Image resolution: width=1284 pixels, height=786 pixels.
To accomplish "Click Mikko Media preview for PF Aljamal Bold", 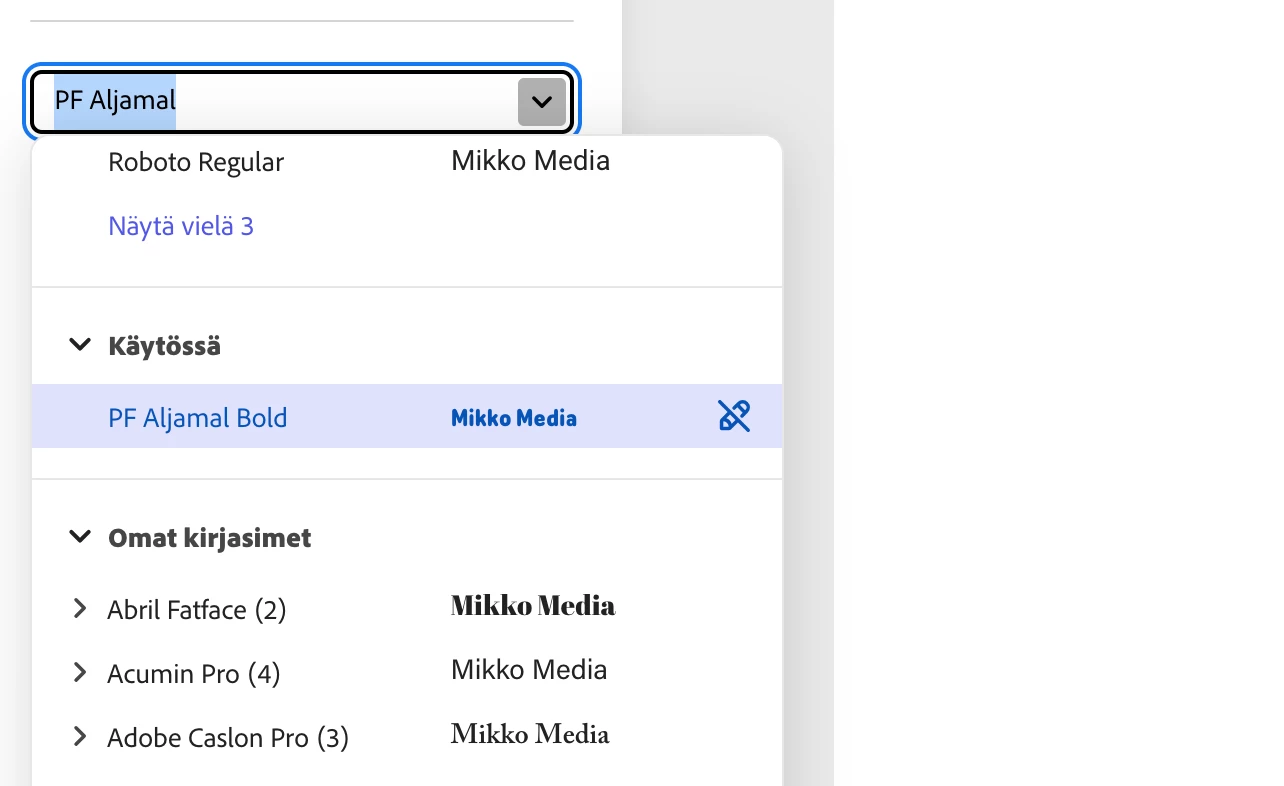I will 514,418.
